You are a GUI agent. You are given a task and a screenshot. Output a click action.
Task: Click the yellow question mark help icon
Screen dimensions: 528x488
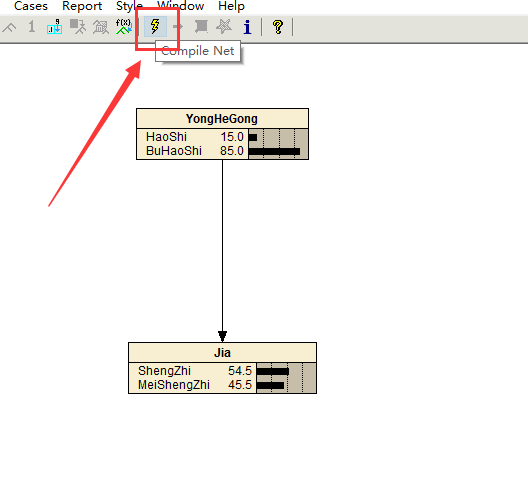[x=278, y=27]
